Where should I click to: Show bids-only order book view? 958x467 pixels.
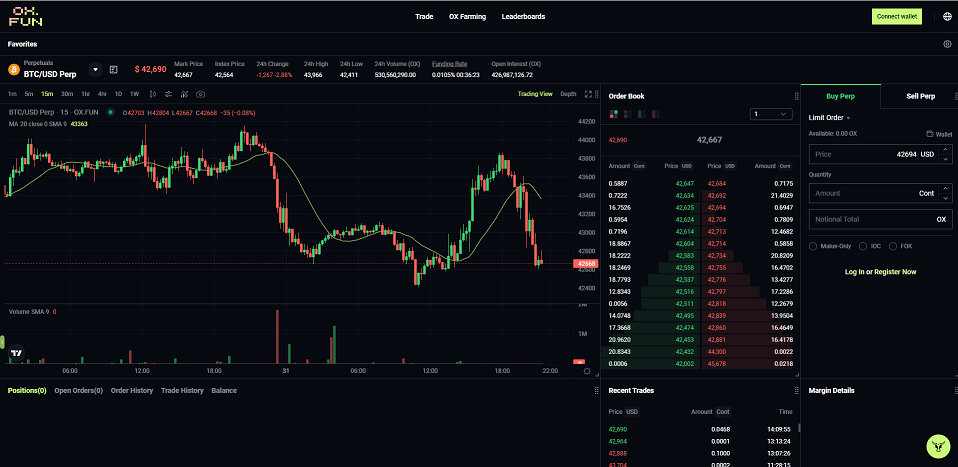[x=642, y=114]
